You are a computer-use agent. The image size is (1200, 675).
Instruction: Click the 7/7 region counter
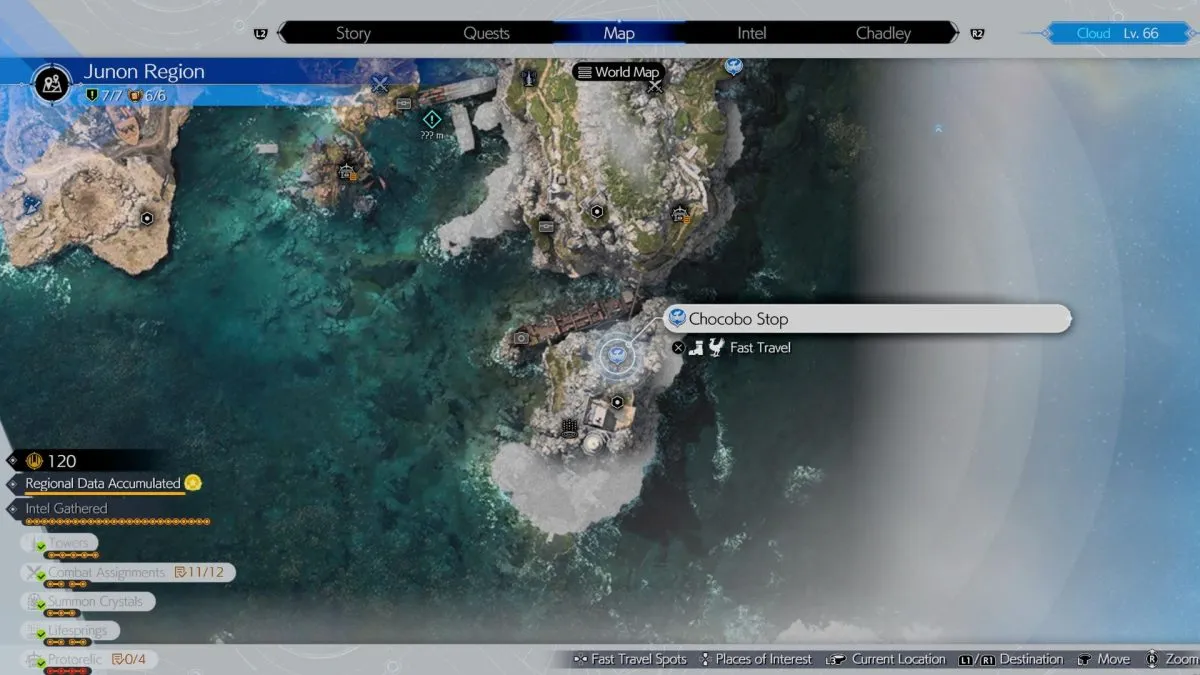pyautogui.click(x=103, y=95)
